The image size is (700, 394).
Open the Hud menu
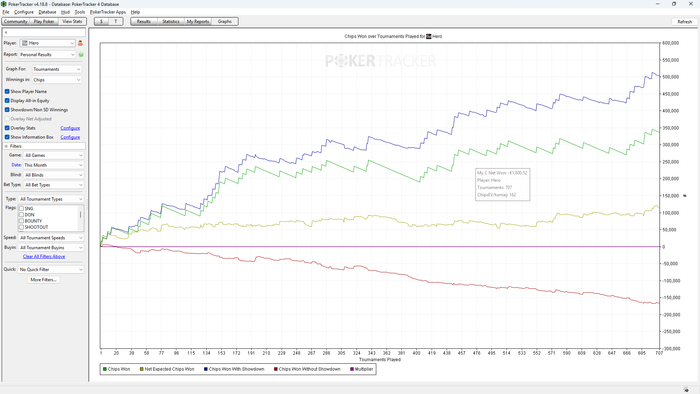coord(65,12)
